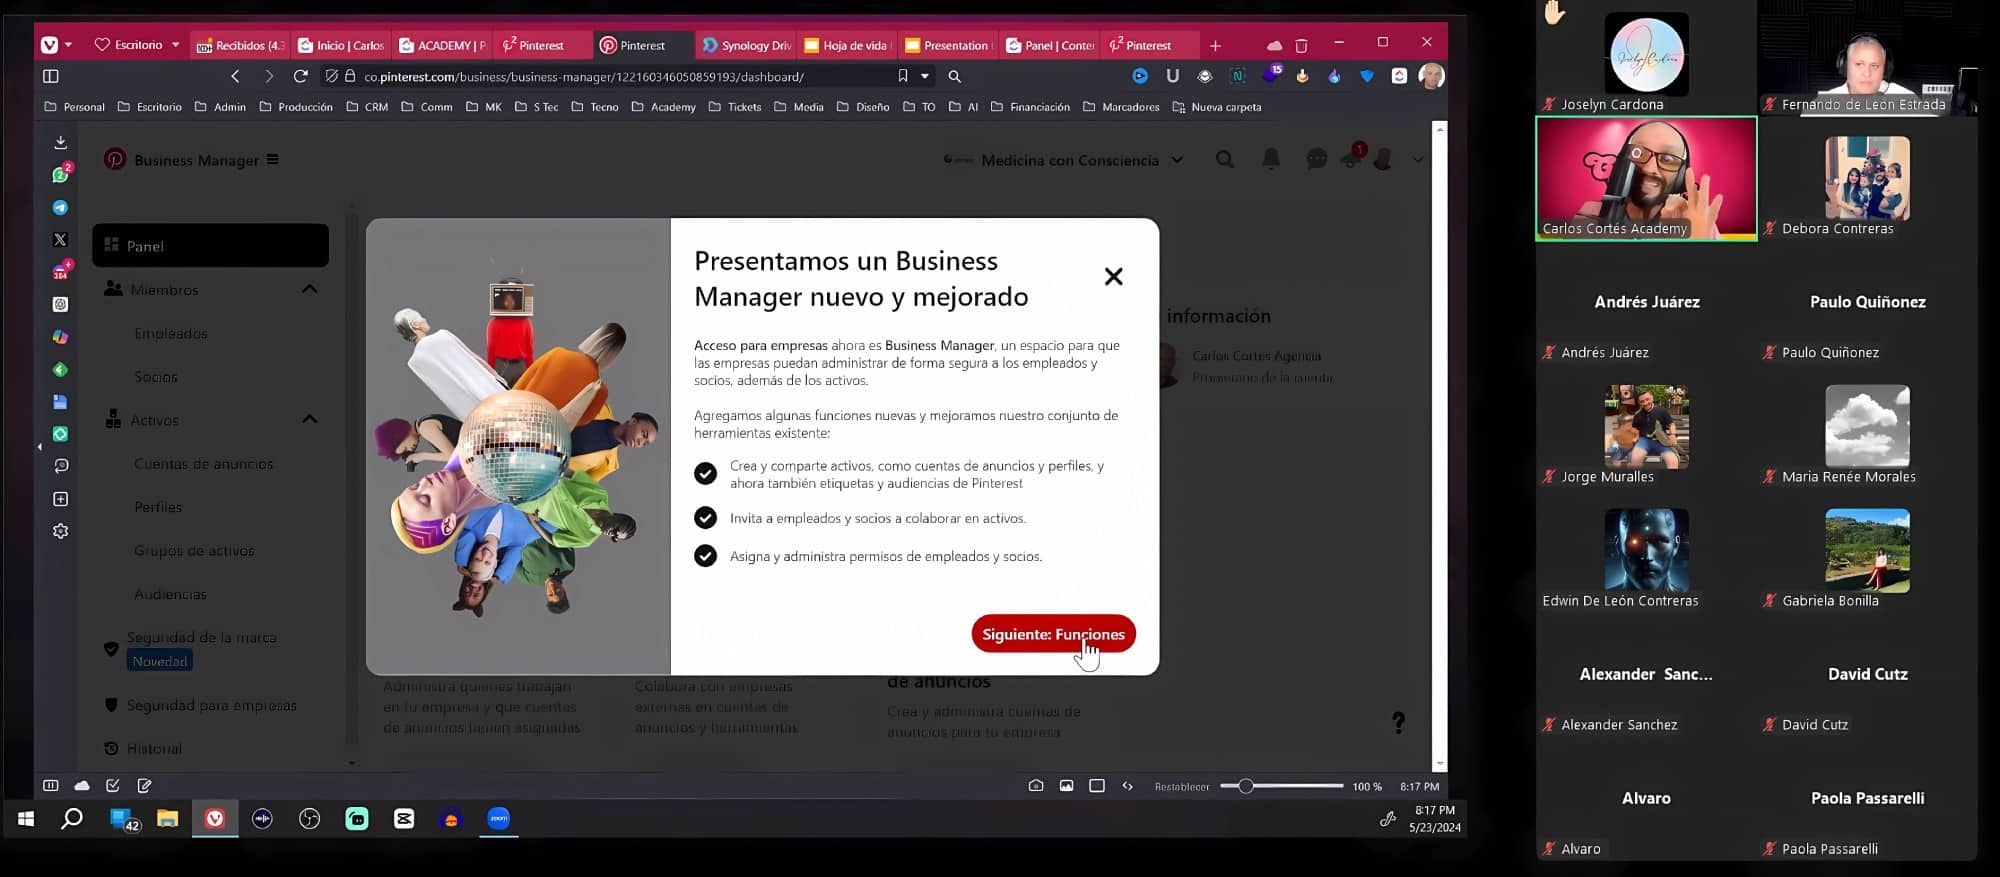2000x877 pixels.
Task: Open the Producción bookmarks folder
Action: point(296,107)
